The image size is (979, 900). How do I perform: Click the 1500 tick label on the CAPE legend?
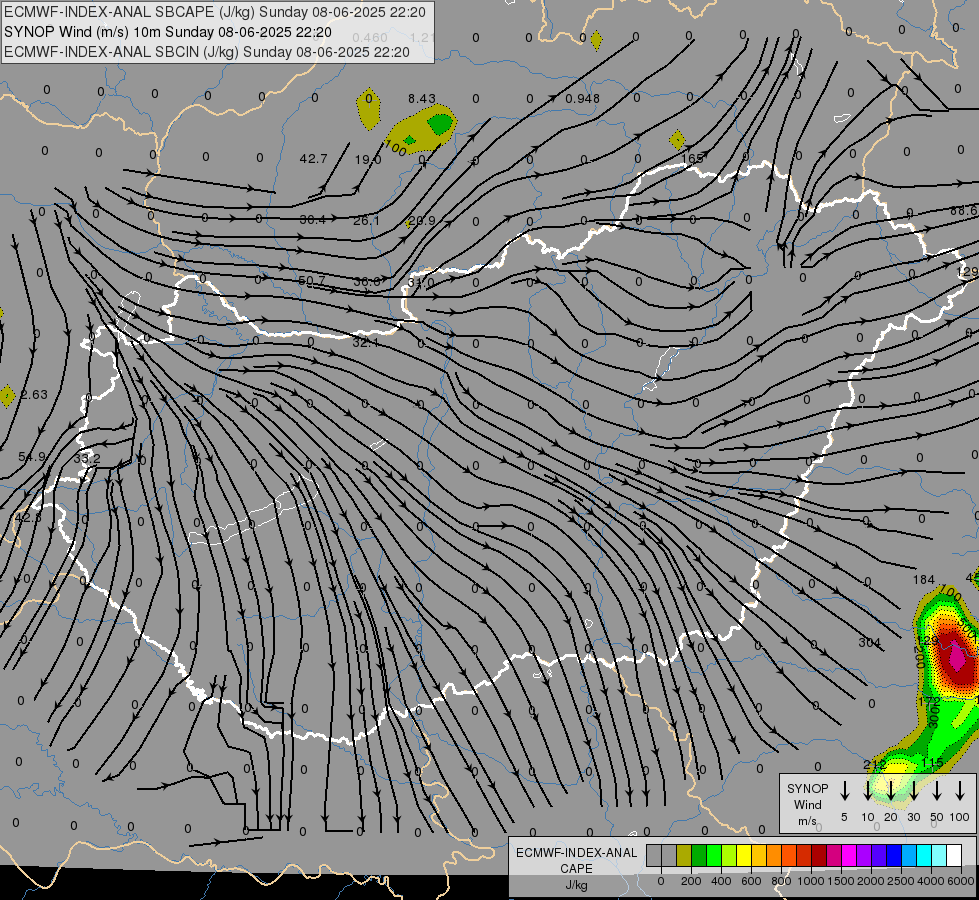pyautogui.click(x=840, y=881)
